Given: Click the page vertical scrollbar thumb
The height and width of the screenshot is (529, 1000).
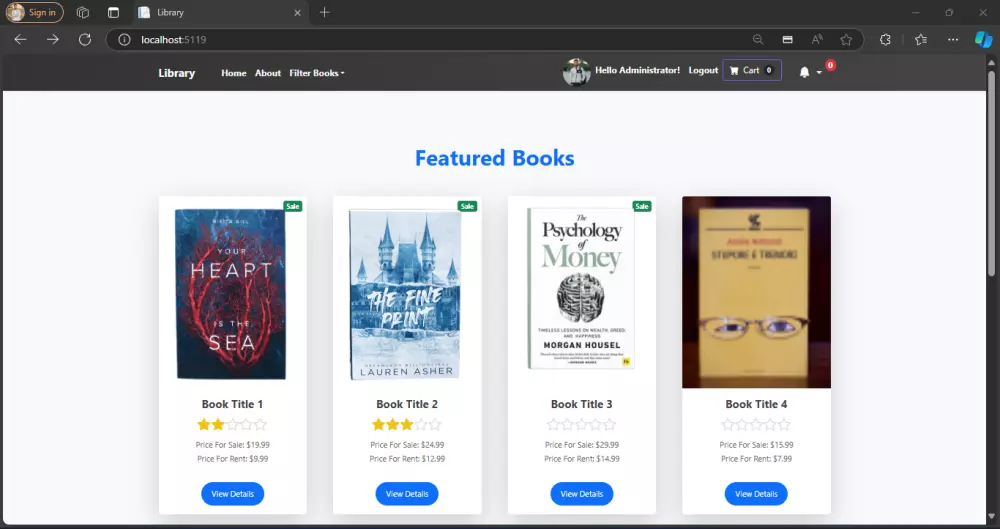Looking at the screenshot, I should point(991,172).
